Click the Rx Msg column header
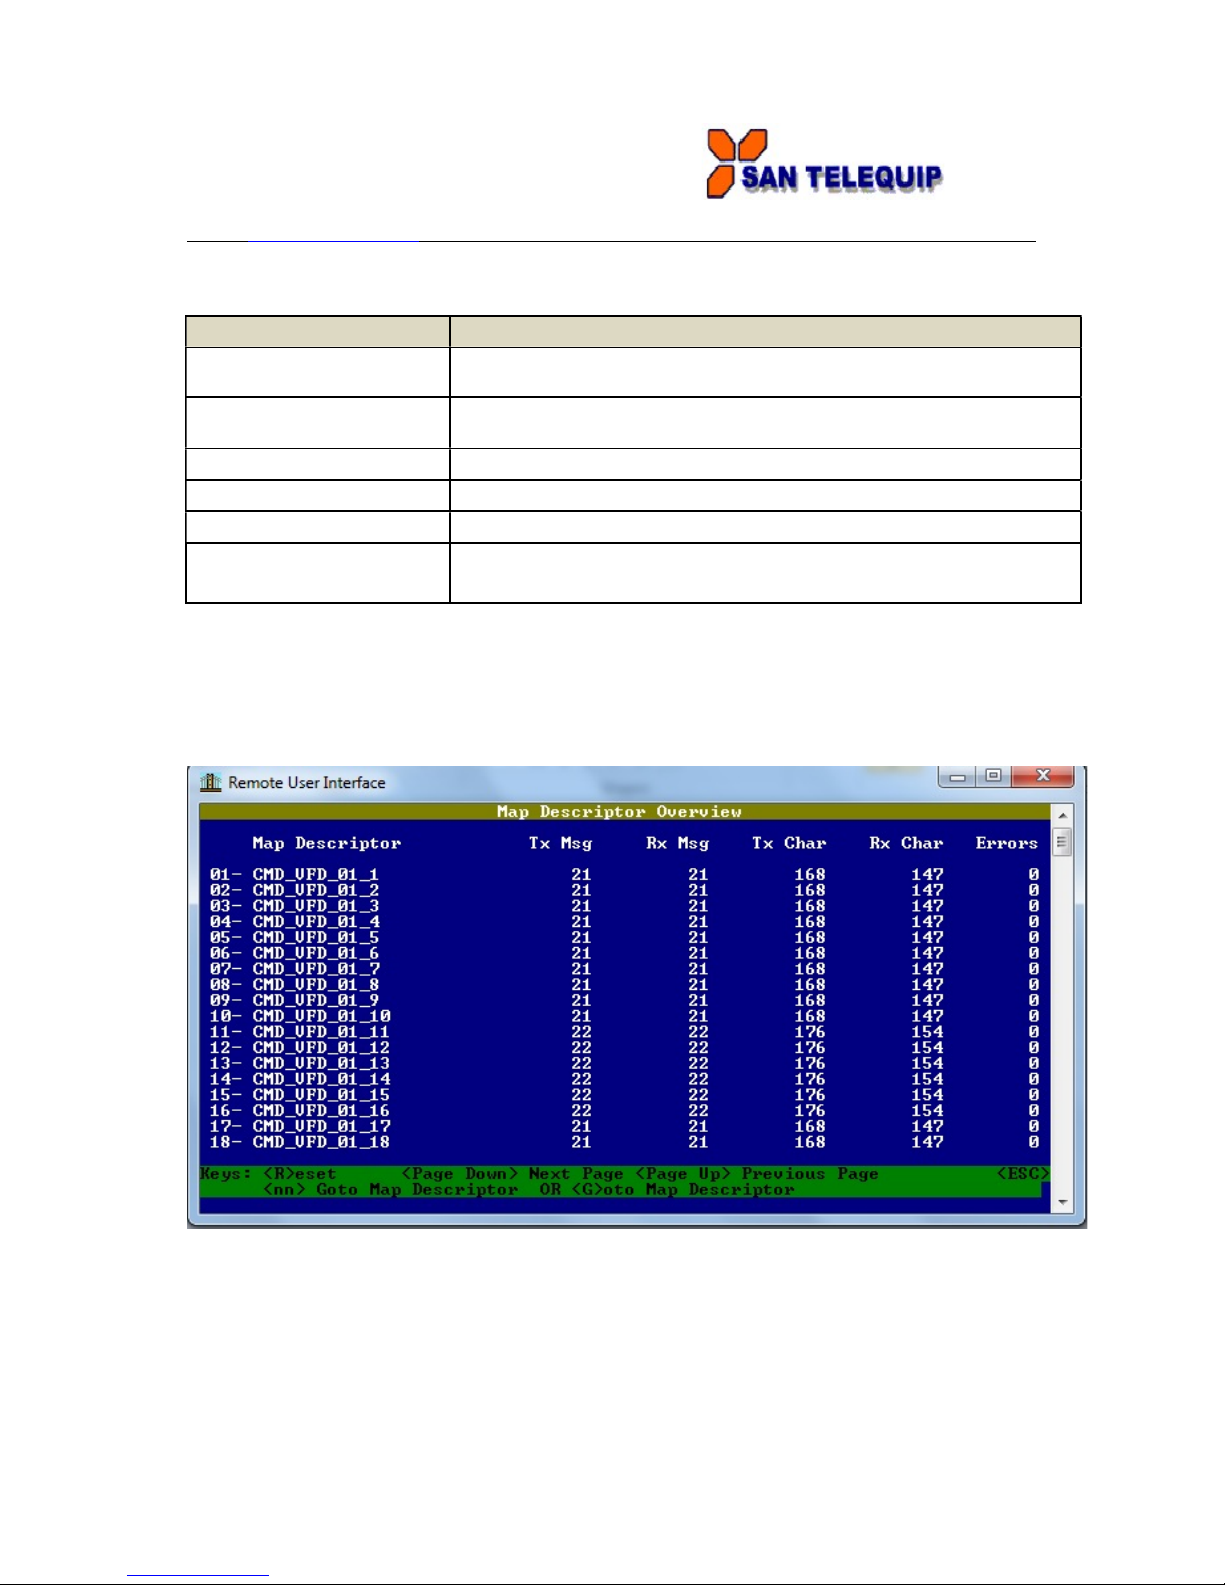 point(677,843)
